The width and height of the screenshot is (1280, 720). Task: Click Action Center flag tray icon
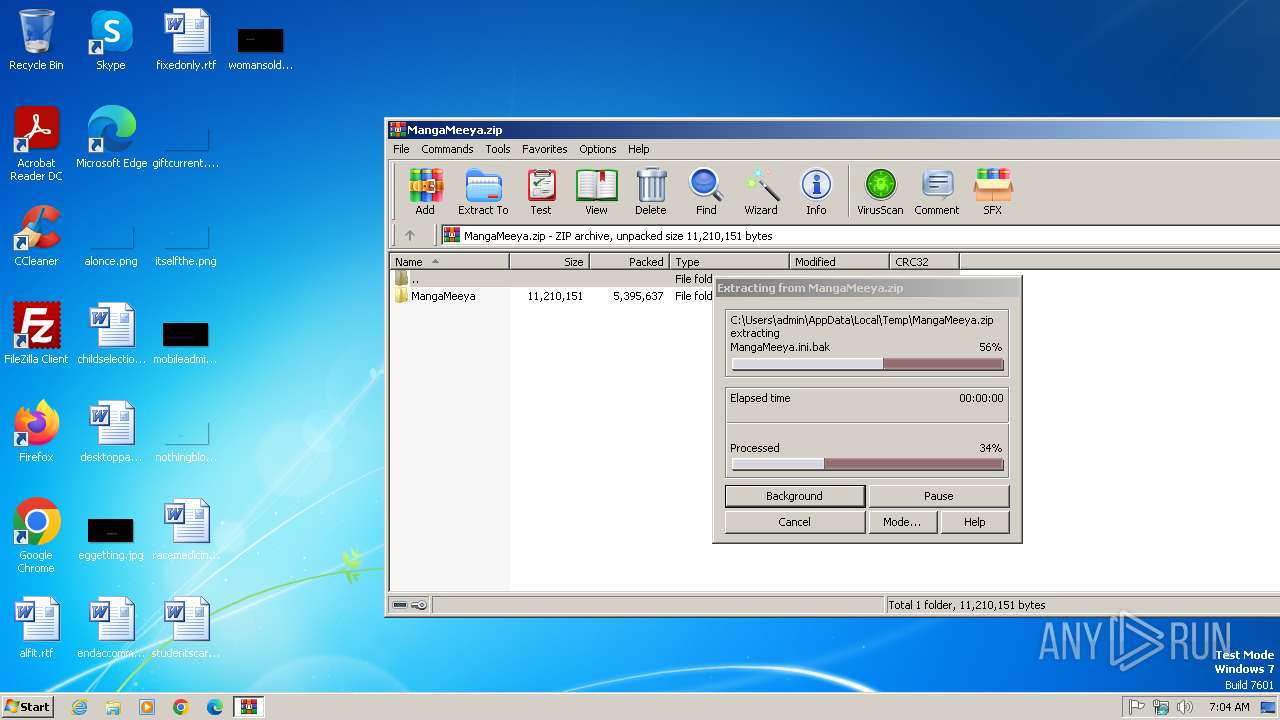(x=1137, y=707)
